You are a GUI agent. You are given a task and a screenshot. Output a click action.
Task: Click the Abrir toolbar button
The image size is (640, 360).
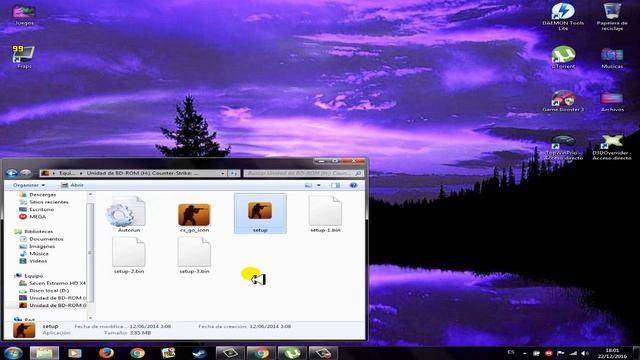pos(72,185)
